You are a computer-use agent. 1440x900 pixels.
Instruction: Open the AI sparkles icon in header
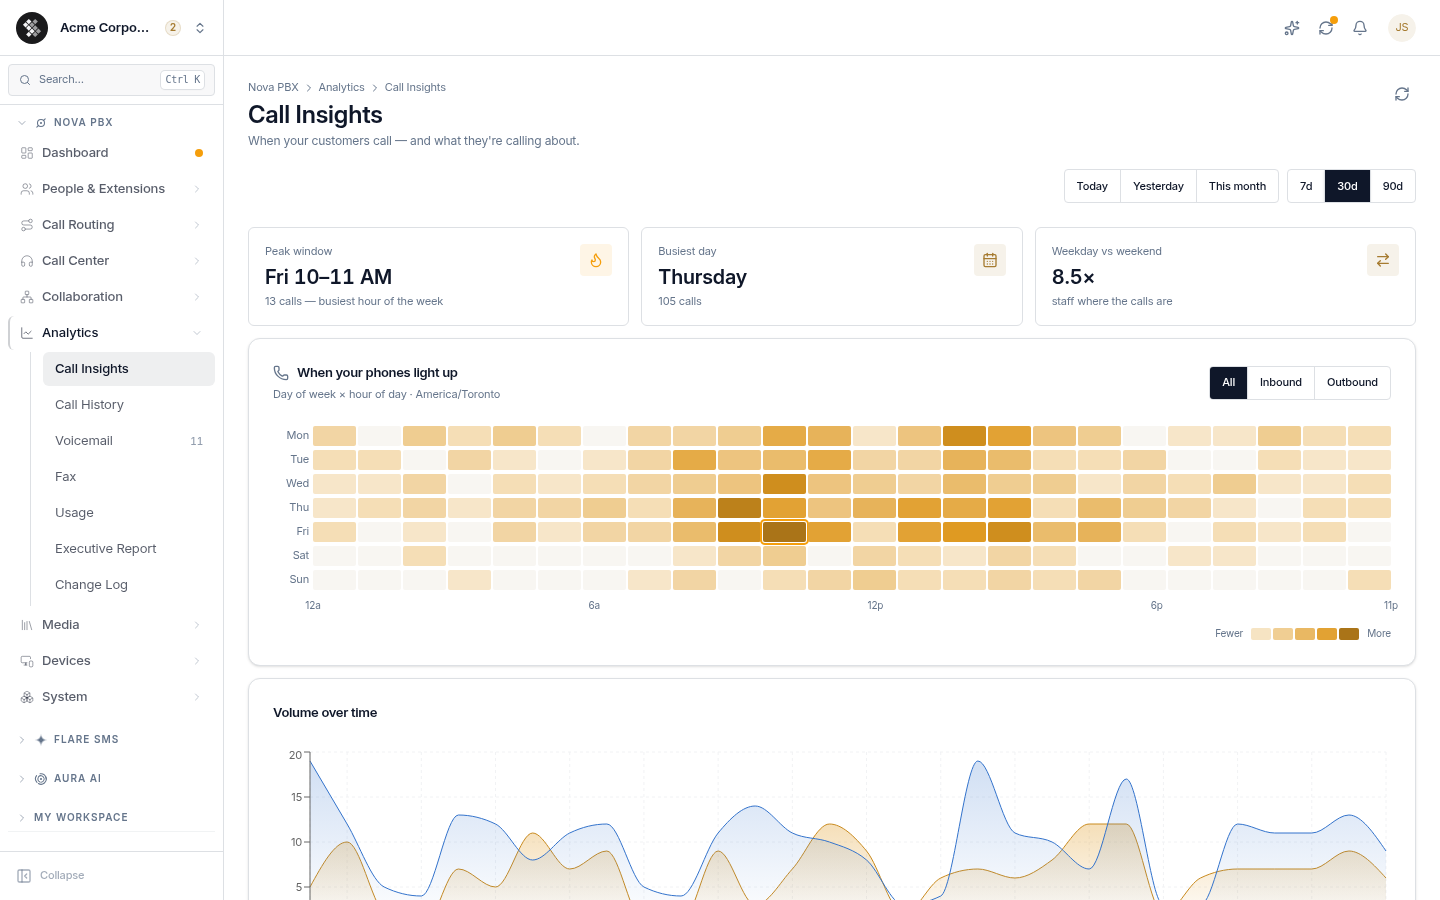click(x=1292, y=28)
